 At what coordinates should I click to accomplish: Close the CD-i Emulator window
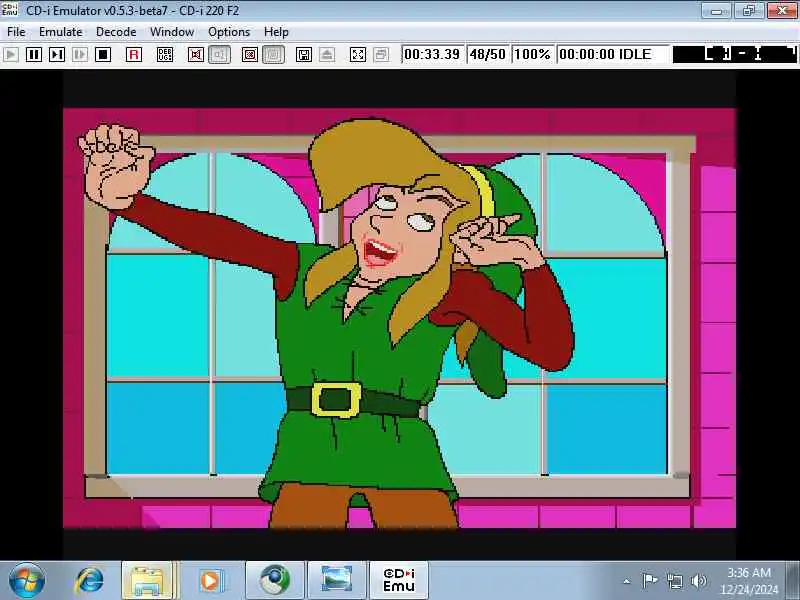click(781, 11)
